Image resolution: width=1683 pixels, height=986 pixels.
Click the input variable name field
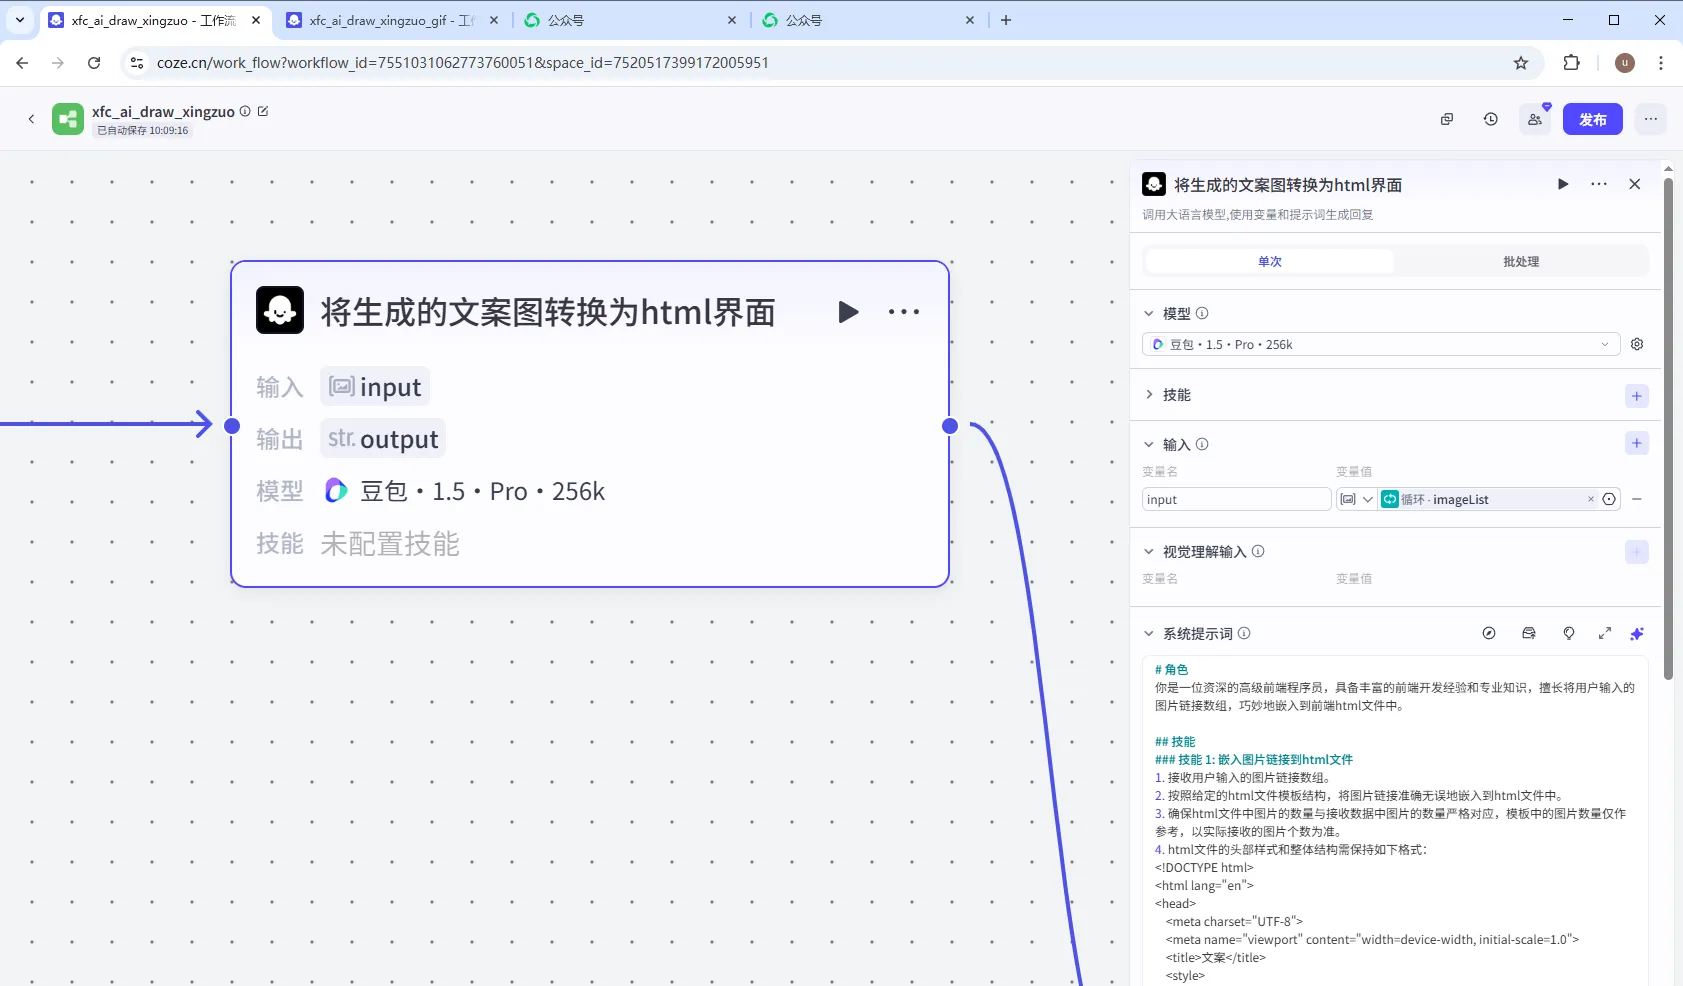1235,499
